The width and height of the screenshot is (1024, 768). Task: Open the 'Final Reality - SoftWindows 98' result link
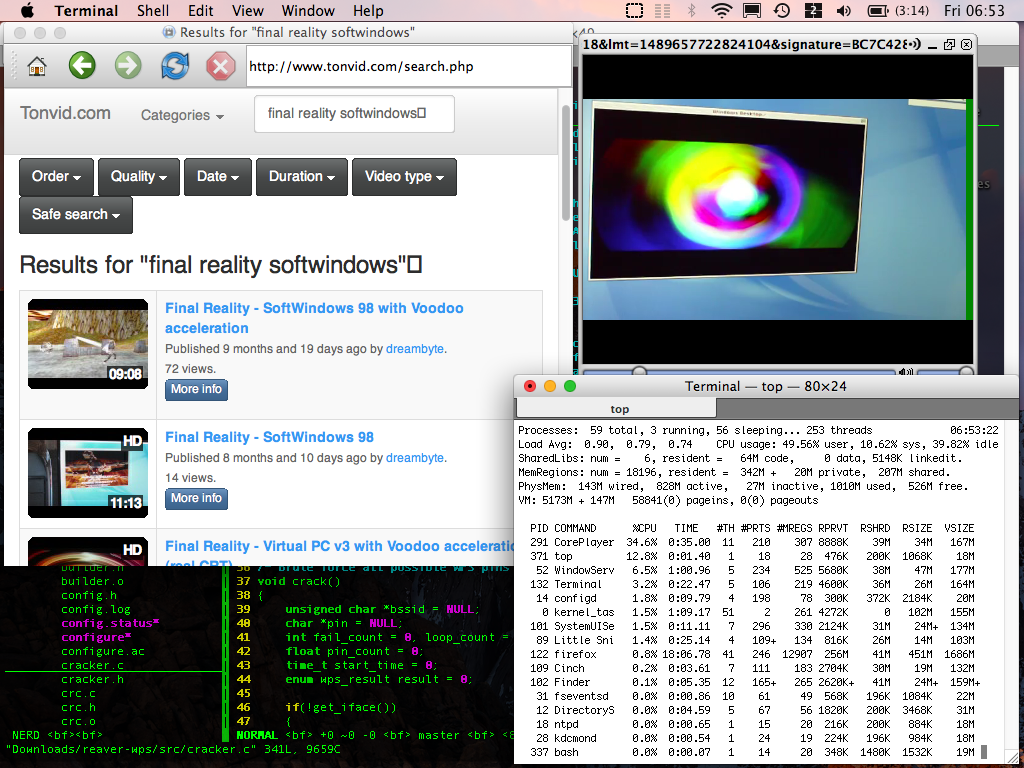(x=269, y=437)
